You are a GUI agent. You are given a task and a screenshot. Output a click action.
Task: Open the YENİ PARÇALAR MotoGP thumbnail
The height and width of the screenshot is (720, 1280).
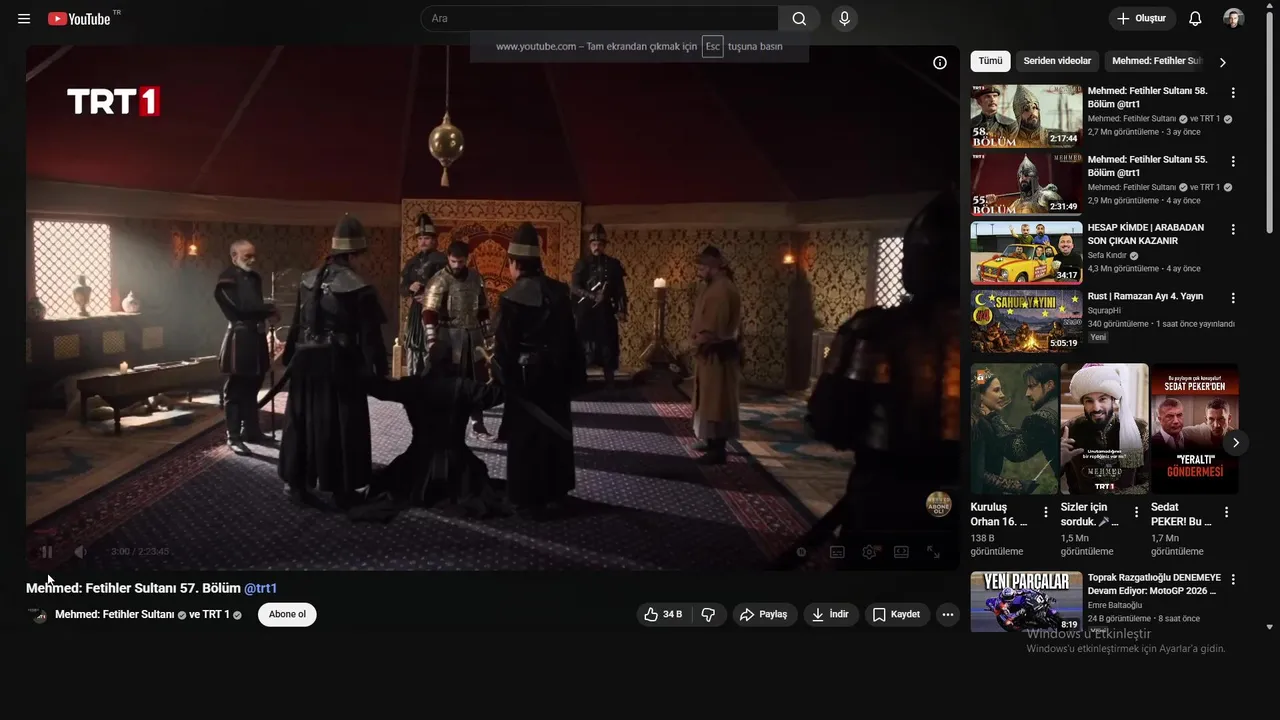click(1026, 602)
